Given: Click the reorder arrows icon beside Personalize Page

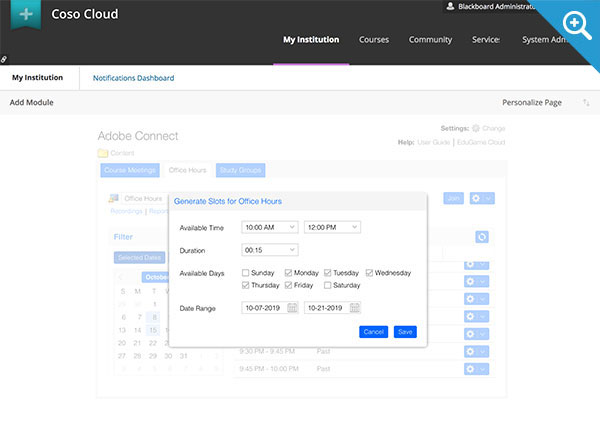Looking at the screenshot, I should pyautogui.click(x=586, y=102).
